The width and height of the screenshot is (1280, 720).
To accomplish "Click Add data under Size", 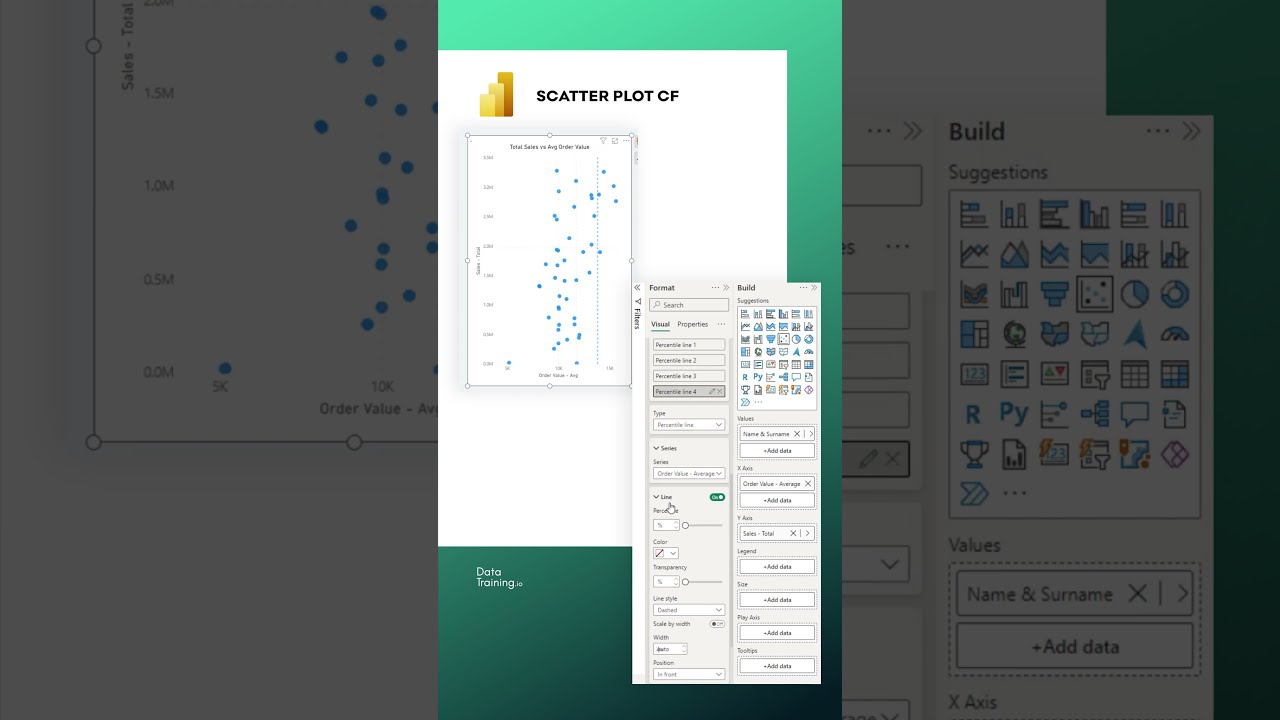I will click(777, 600).
